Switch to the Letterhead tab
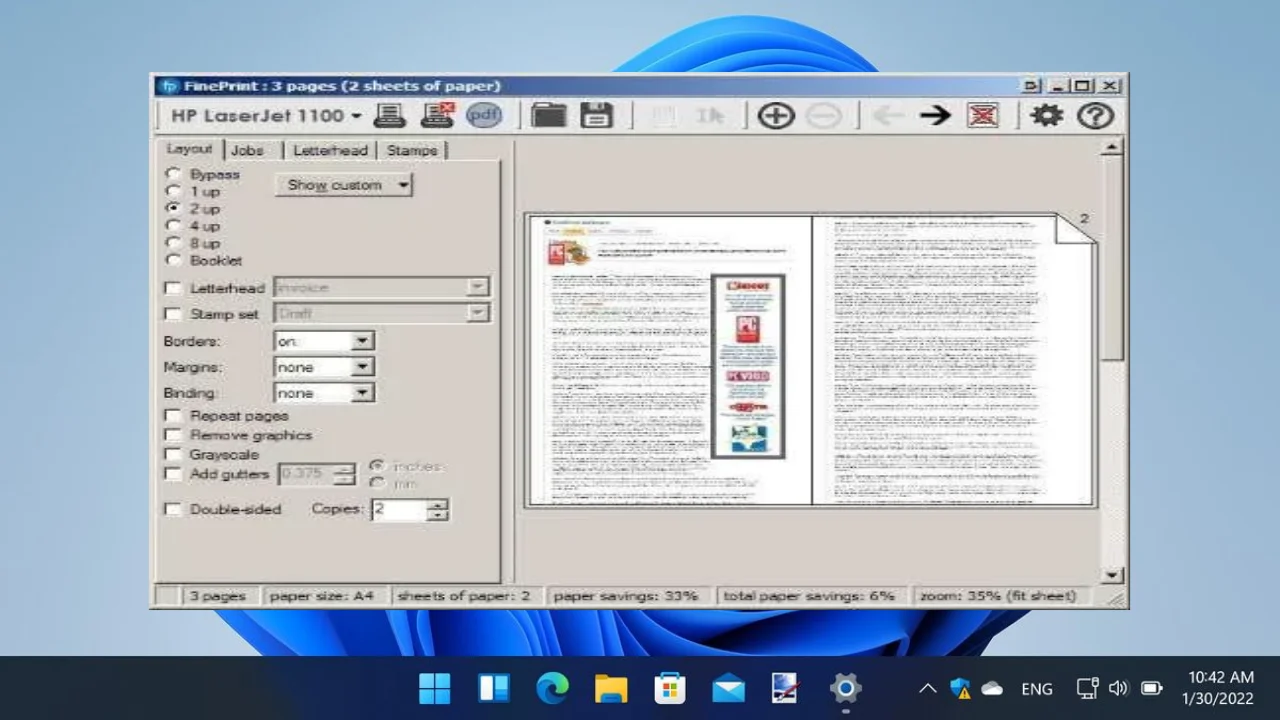This screenshot has height=720, width=1280. 330,150
